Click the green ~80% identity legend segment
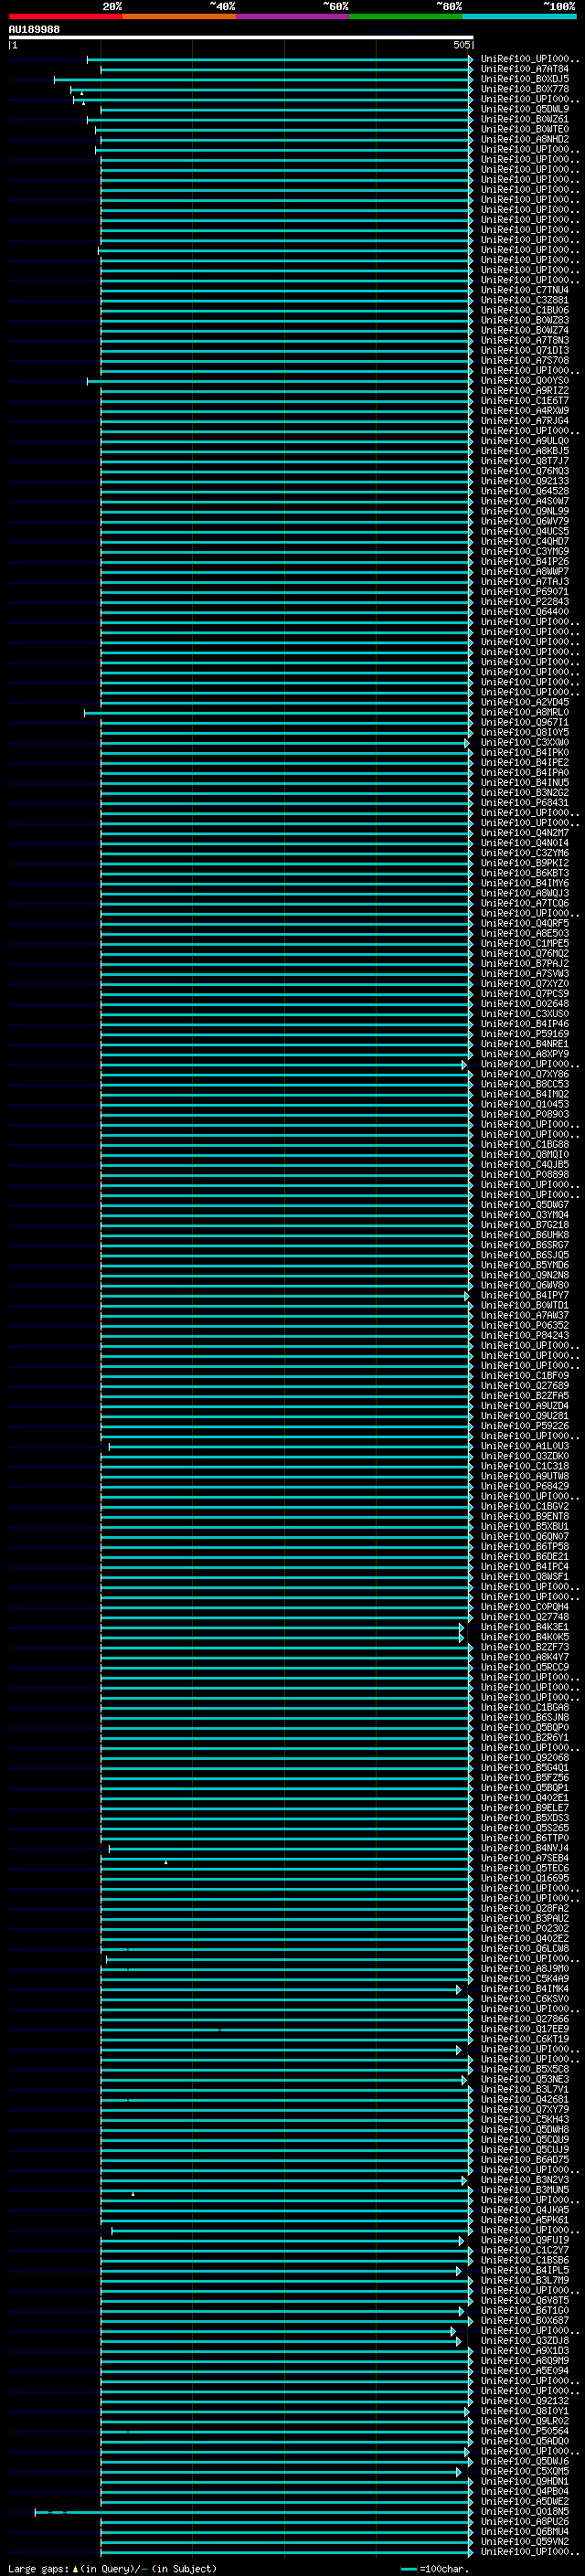Screen dimensions: 585x2576 click(406, 17)
